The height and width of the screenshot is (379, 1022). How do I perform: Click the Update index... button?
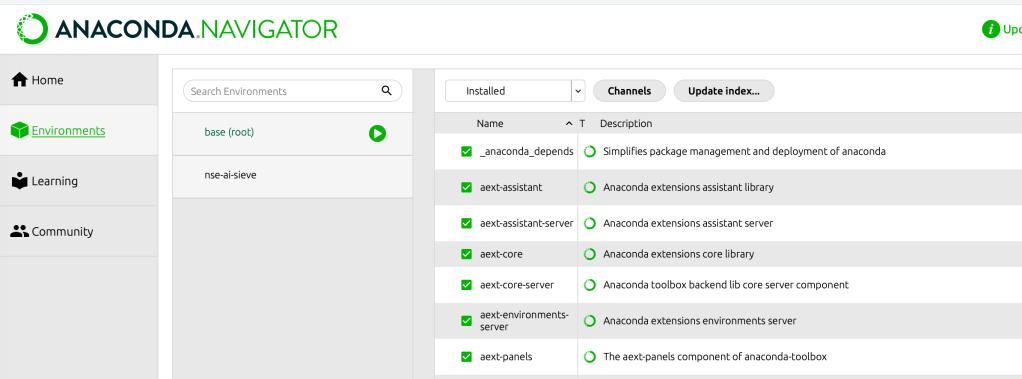(723, 91)
